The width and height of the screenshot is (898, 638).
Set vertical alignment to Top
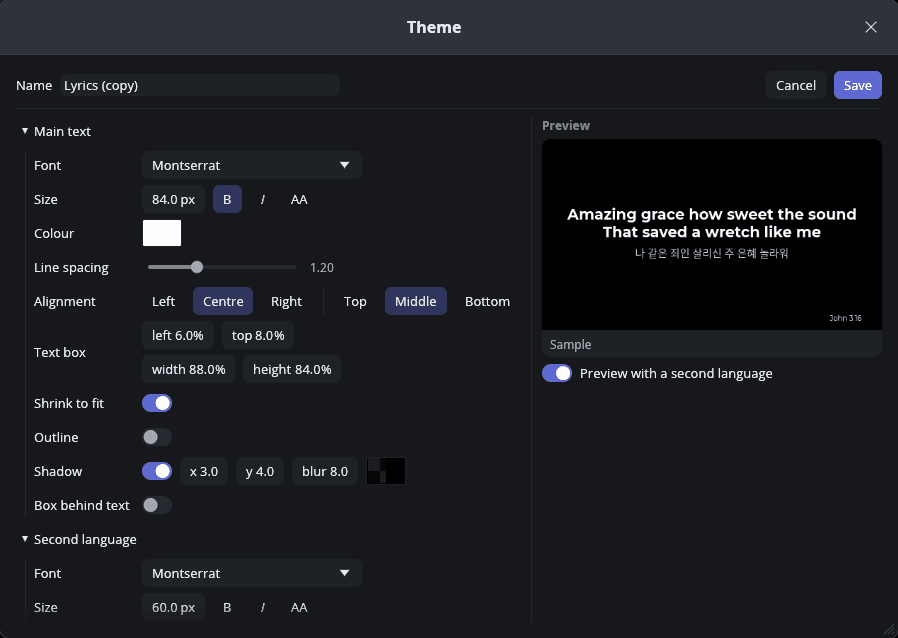(355, 301)
